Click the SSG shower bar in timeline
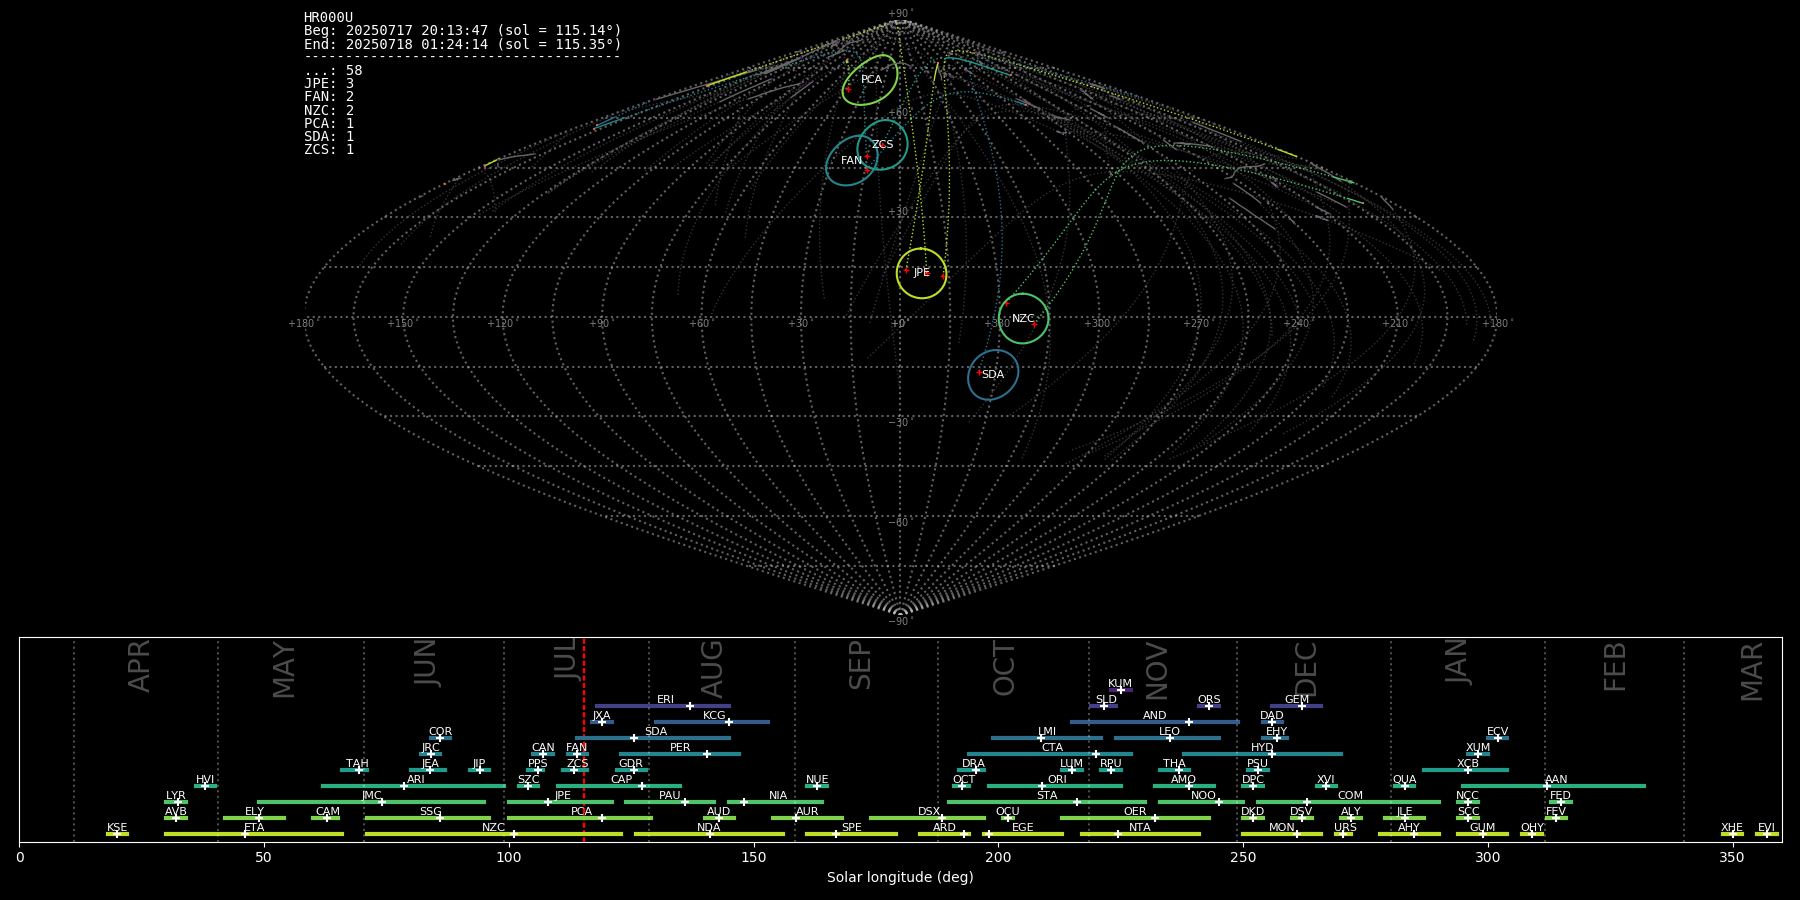The image size is (1800, 900). pyautogui.click(x=428, y=818)
